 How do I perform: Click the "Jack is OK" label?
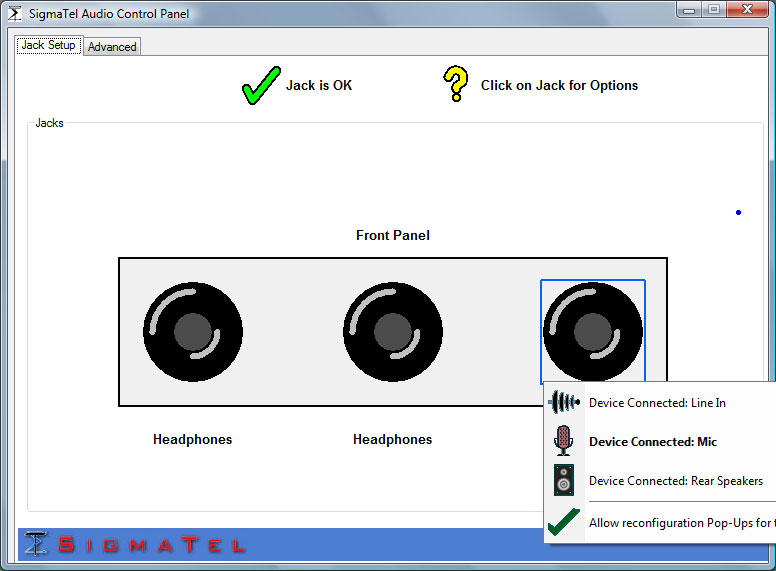319,86
